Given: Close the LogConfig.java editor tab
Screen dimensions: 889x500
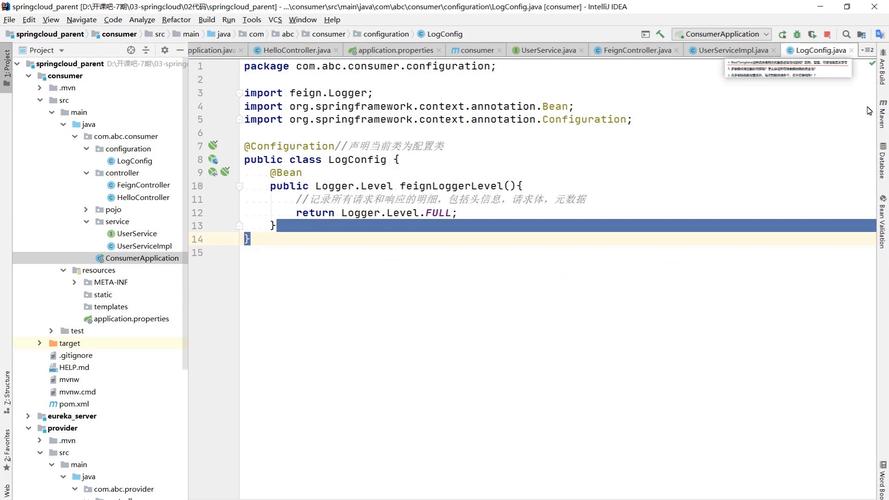Looking at the screenshot, I should (853, 50).
